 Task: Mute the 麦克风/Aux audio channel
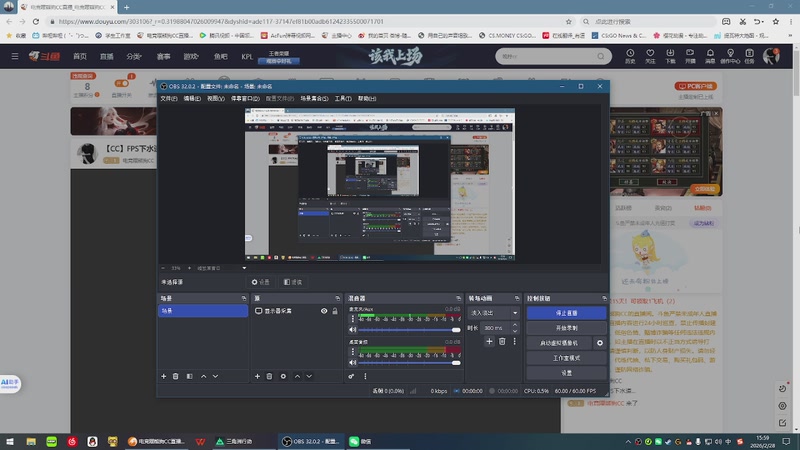(x=353, y=330)
